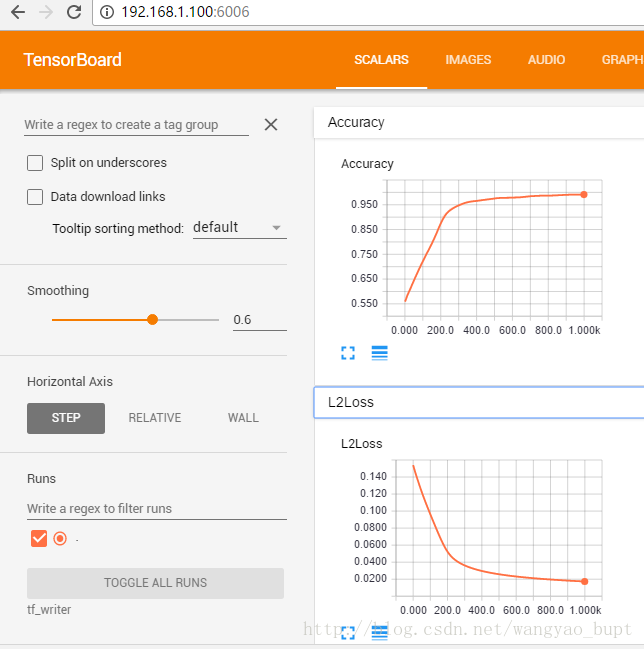Click the L2Loss curve end point marker

tap(584, 582)
